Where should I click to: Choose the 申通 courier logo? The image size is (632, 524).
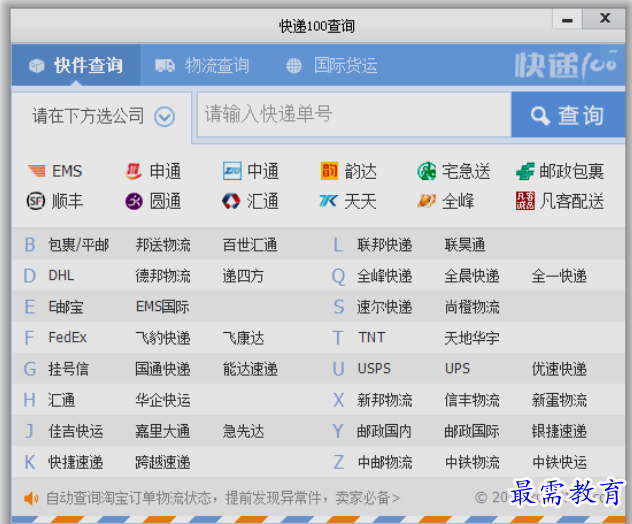click(133, 171)
